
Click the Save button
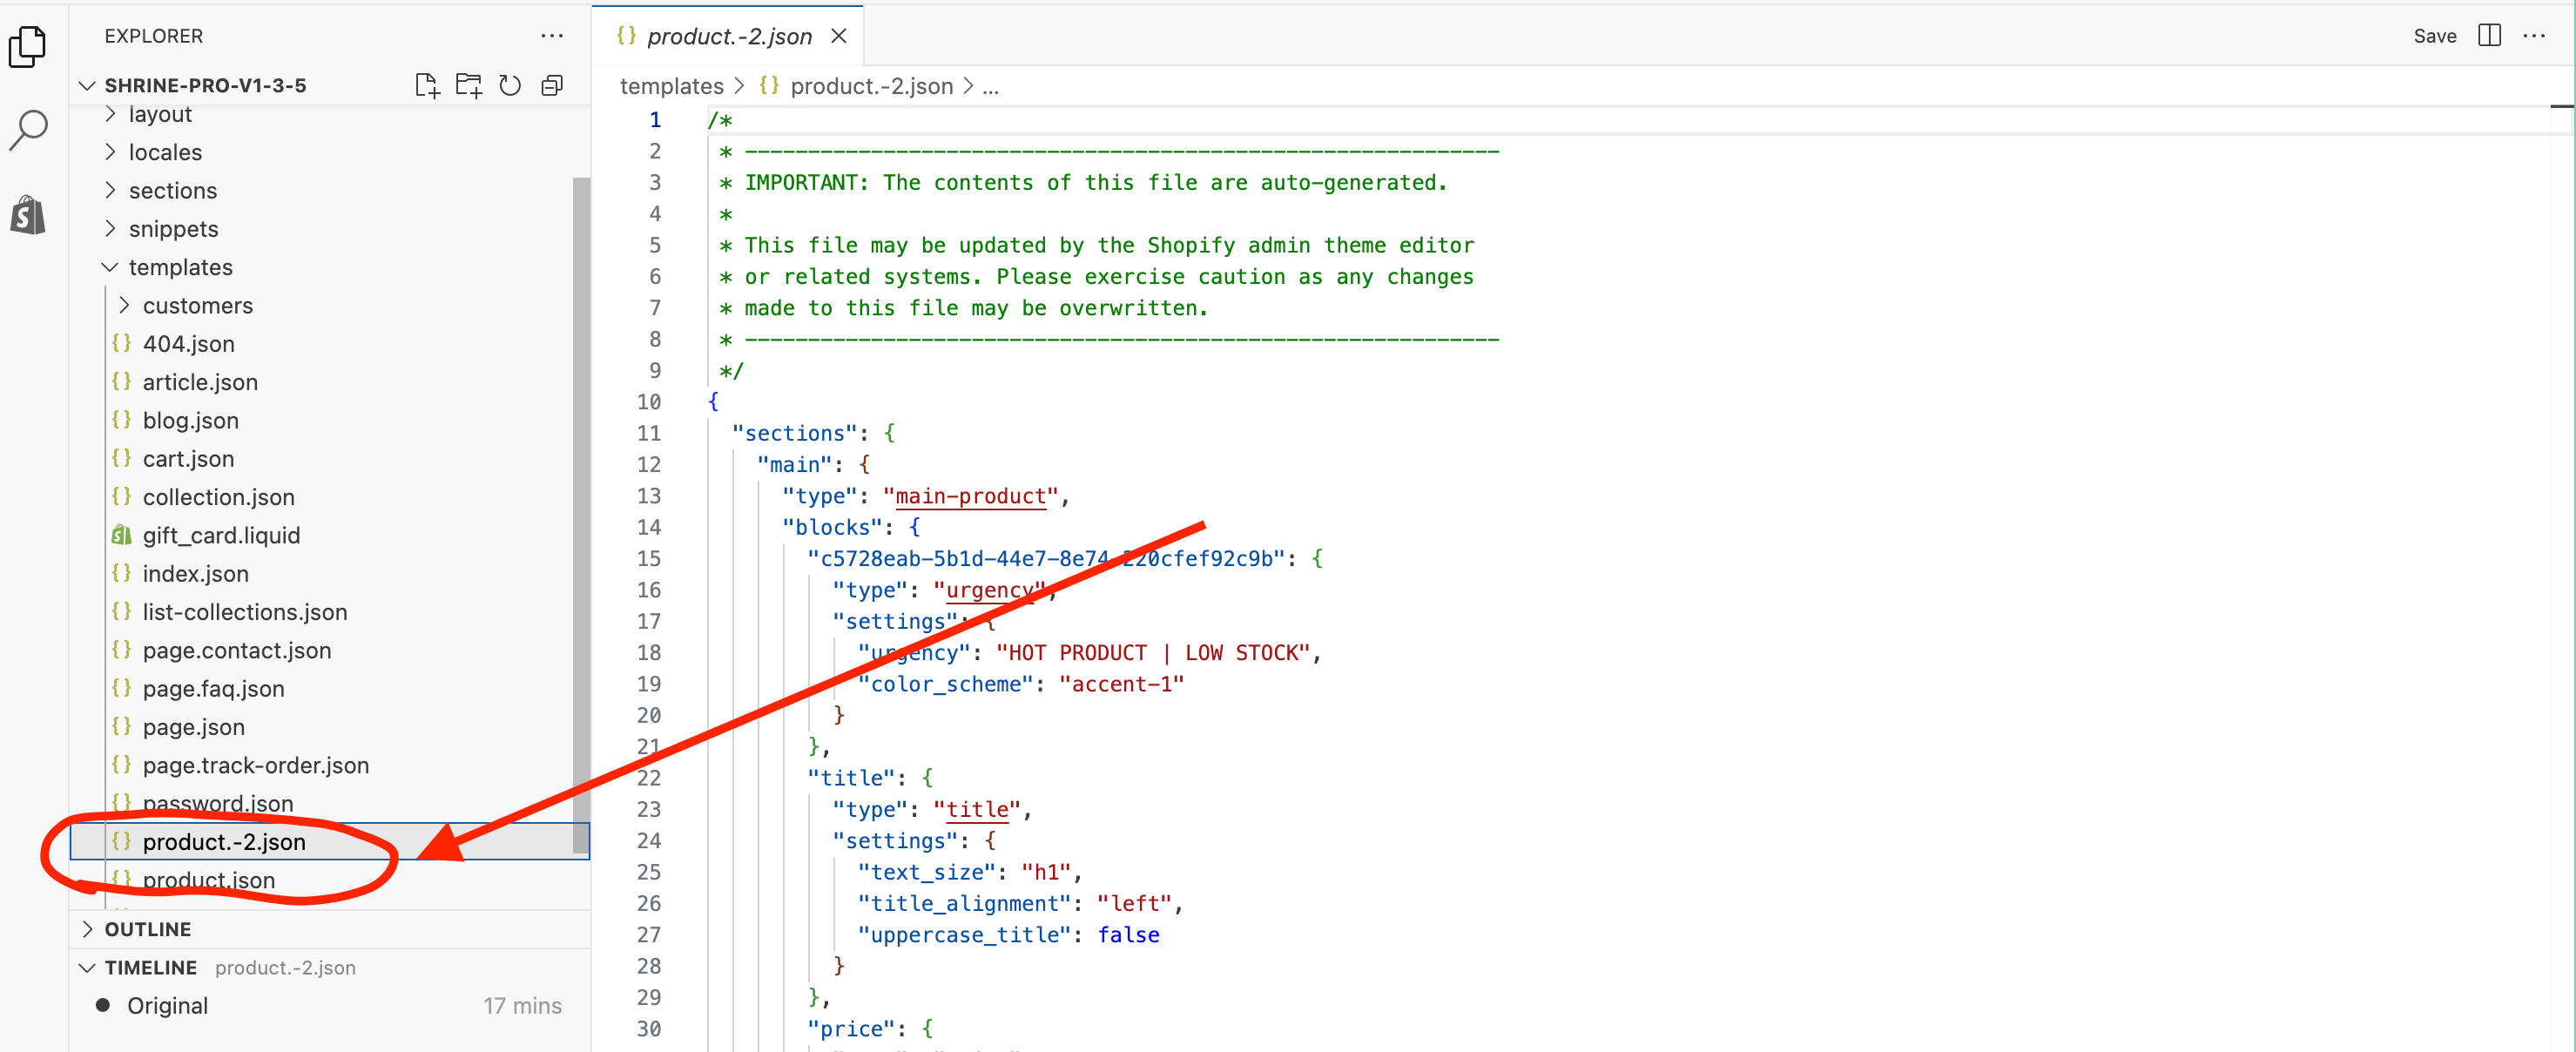[2434, 36]
